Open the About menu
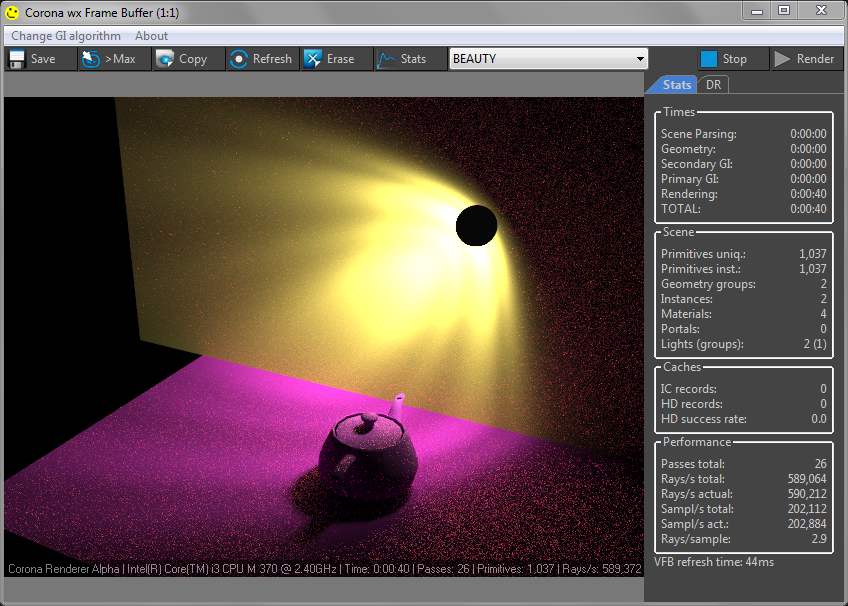Image resolution: width=848 pixels, height=606 pixels. 151,36
